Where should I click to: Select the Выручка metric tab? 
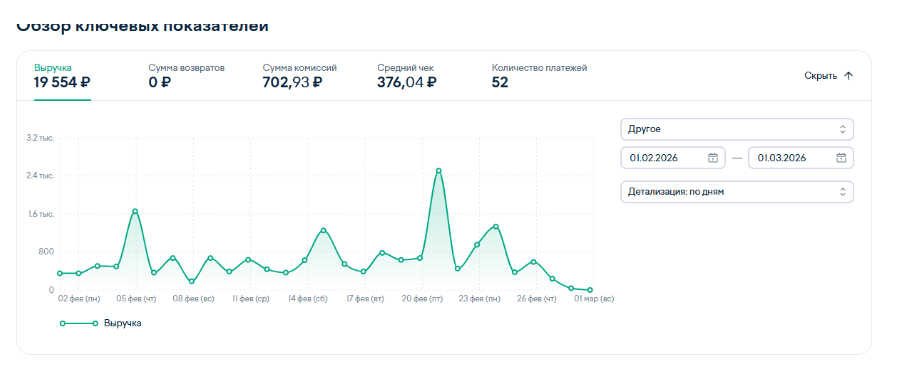click(x=62, y=76)
